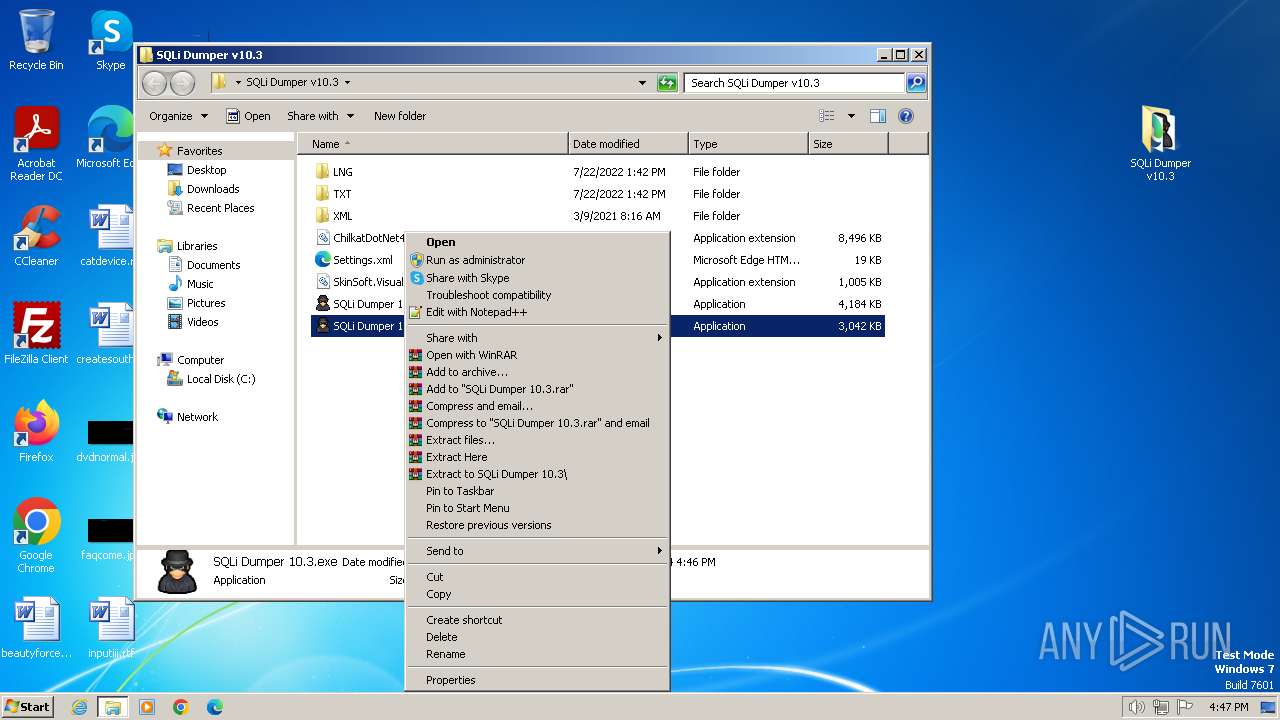
Task: Launch CCleaner desktop shortcut
Action: click(x=36, y=236)
